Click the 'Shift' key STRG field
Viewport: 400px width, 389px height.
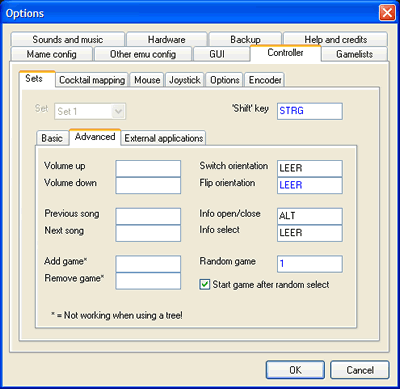pos(310,111)
